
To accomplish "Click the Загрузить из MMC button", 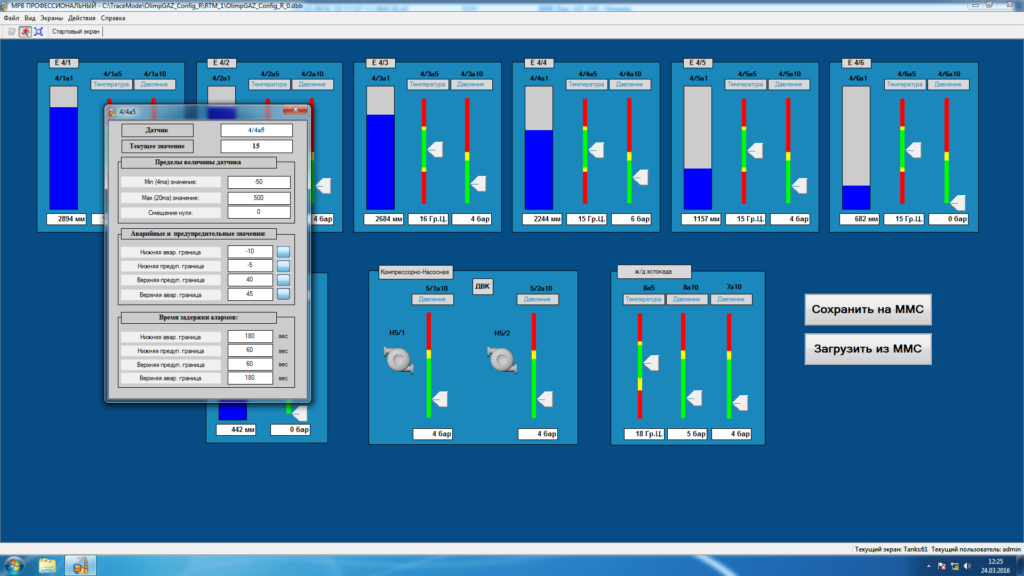I will (x=869, y=349).
